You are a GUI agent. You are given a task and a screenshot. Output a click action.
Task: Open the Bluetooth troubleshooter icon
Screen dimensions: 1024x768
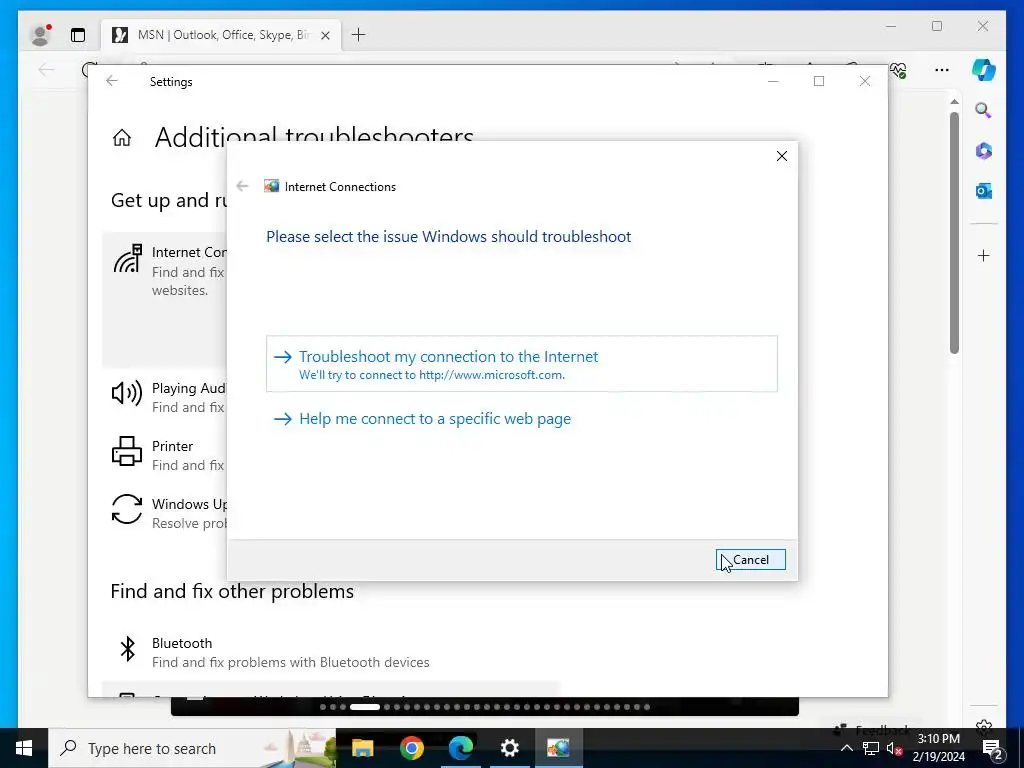pyautogui.click(x=127, y=649)
